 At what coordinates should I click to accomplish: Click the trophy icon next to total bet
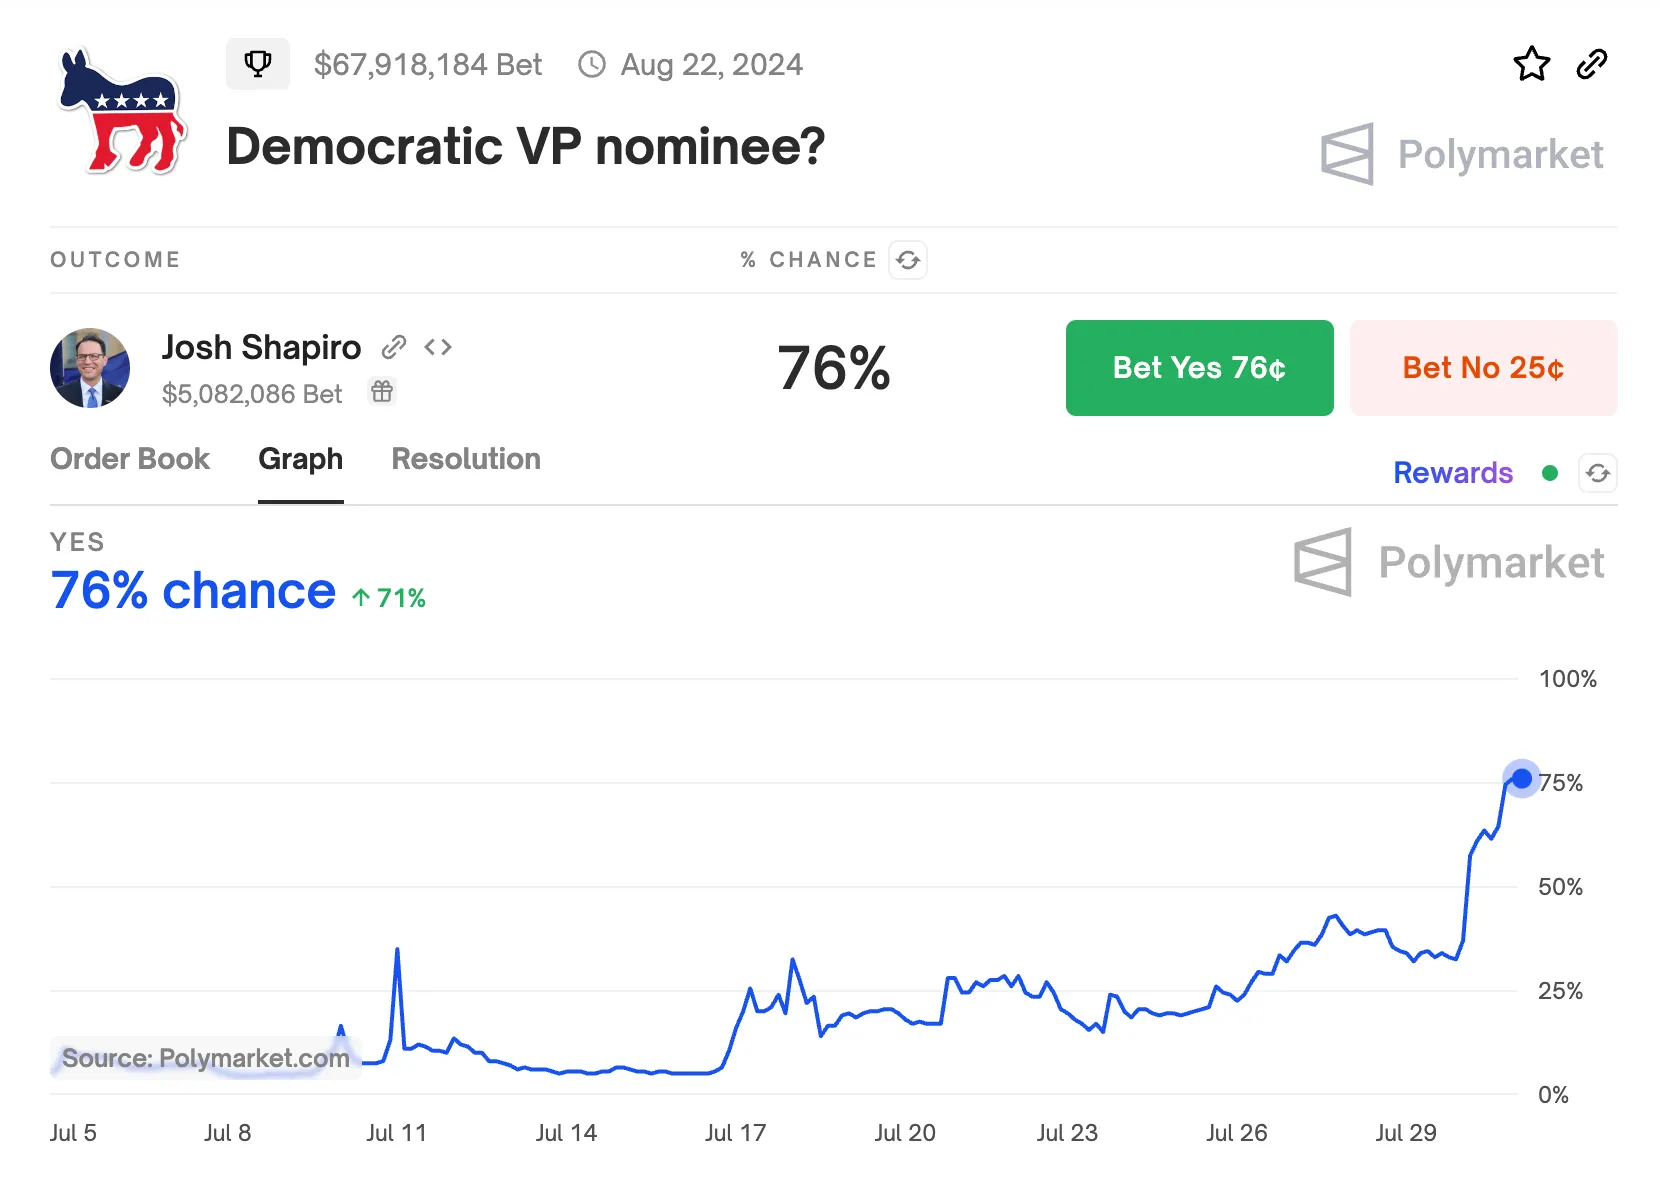(258, 63)
